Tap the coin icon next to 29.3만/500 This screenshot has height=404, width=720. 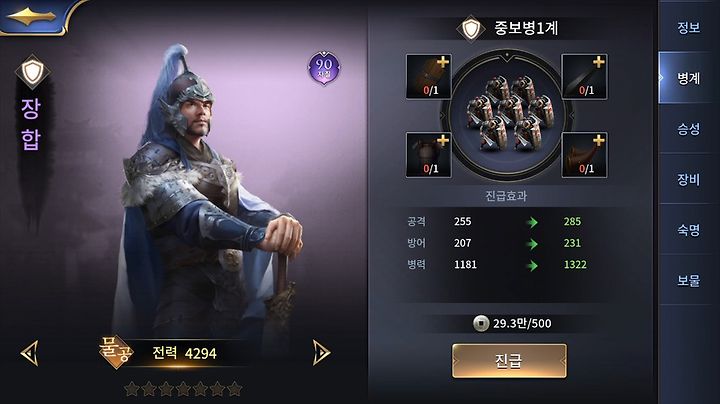click(481, 323)
